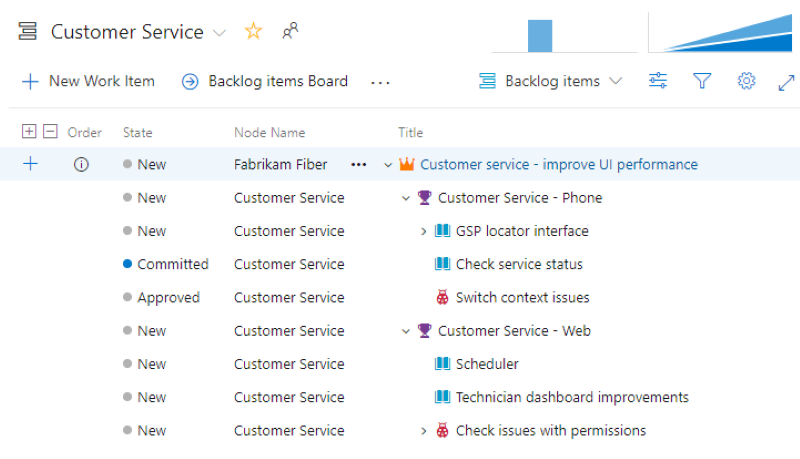
Task: Collapse Customer Service - Phone feature
Action: pyautogui.click(x=406, y=198)
